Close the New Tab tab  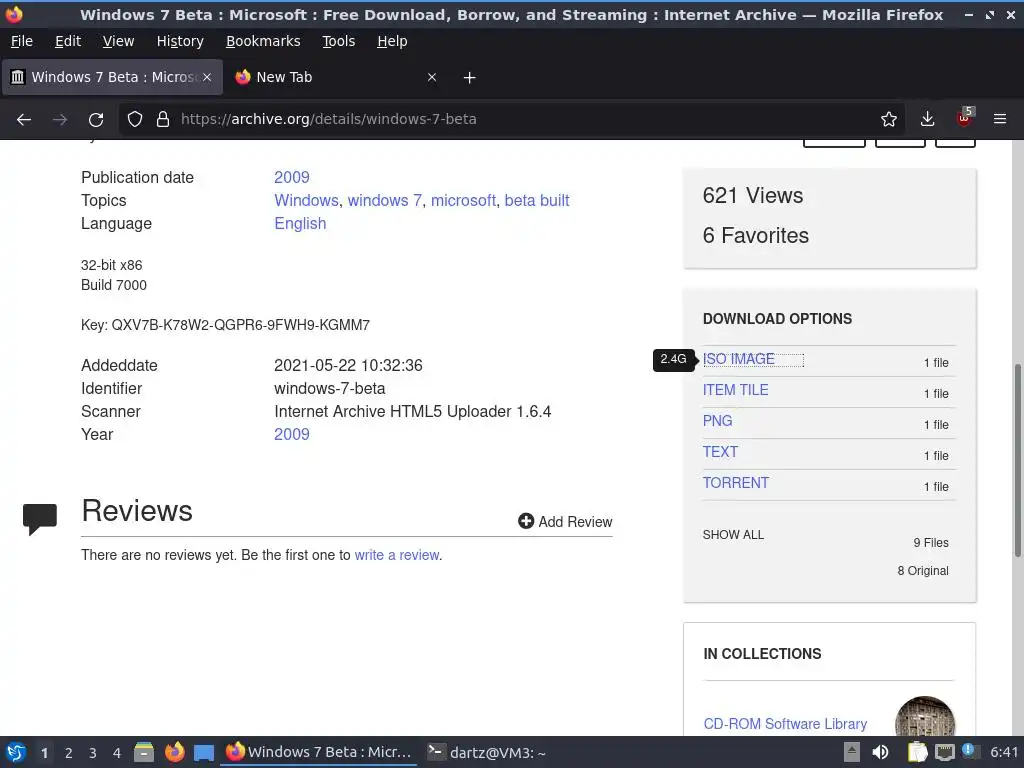click(432, 77)
